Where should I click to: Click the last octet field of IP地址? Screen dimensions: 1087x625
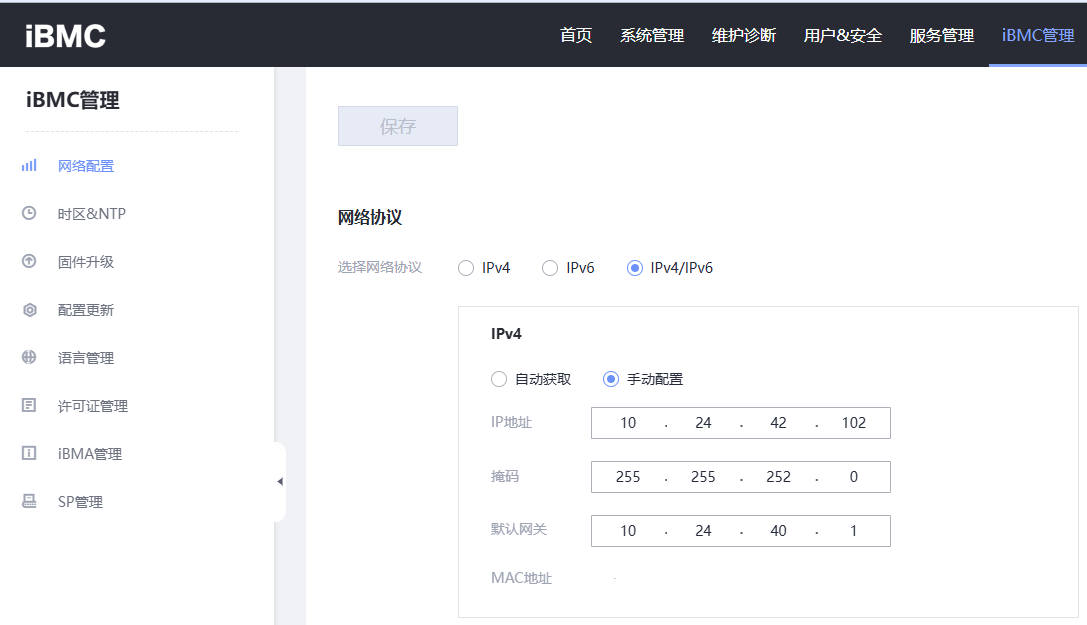853,423
